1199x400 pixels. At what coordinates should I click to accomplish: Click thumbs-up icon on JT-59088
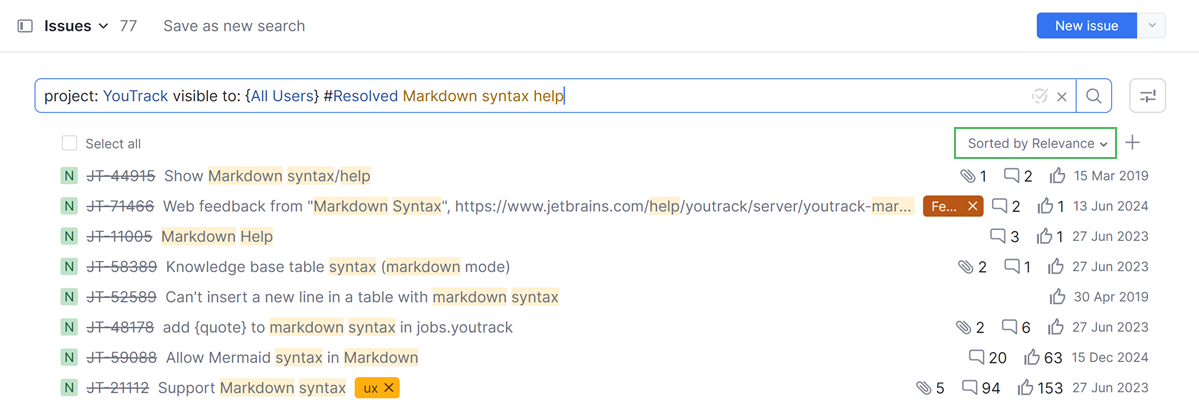tap(1031, 357)
